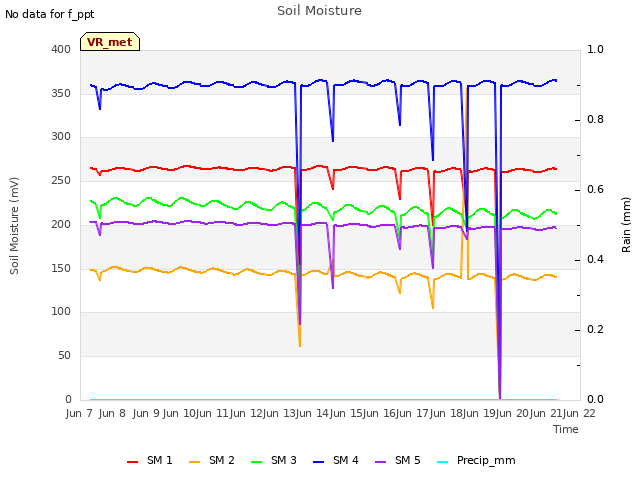Image resolution: width=640 pixels, height=480 pixels.
Task: Click the 'No data for f_ppt' message
Action: [x=50, y=15]
